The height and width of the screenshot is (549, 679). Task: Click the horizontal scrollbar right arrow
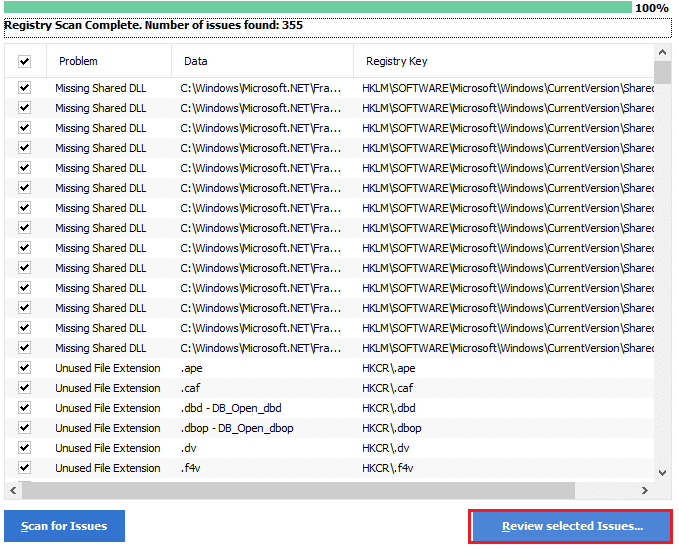coord(645,491)
